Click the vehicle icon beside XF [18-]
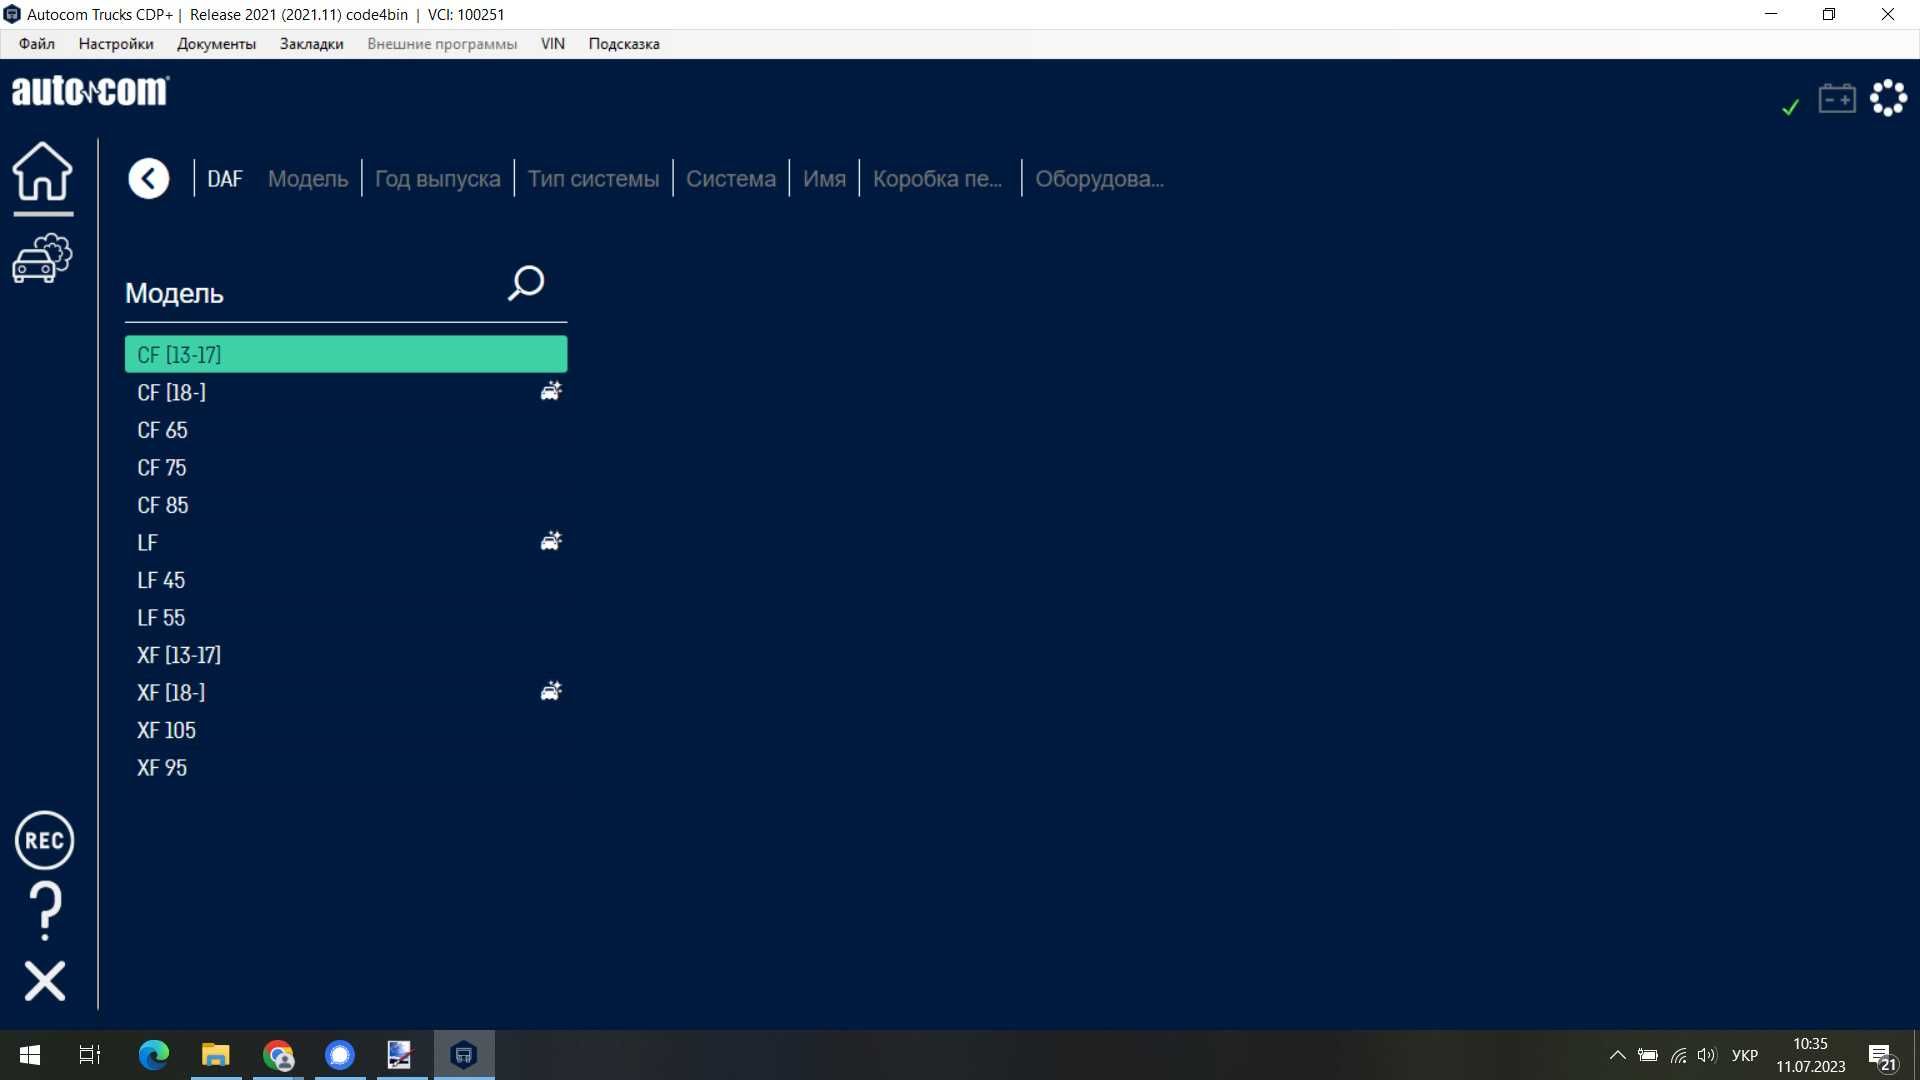 pos(551,691)
